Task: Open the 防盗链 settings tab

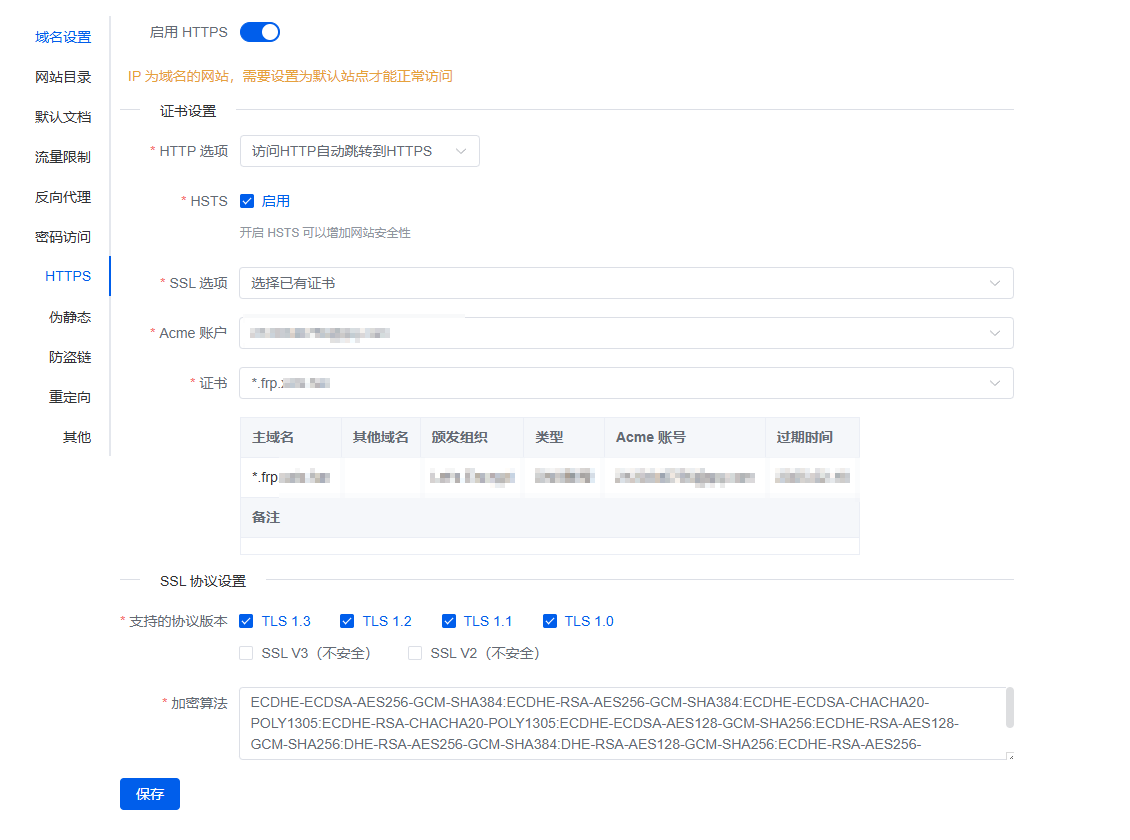Action: [70, 357]
